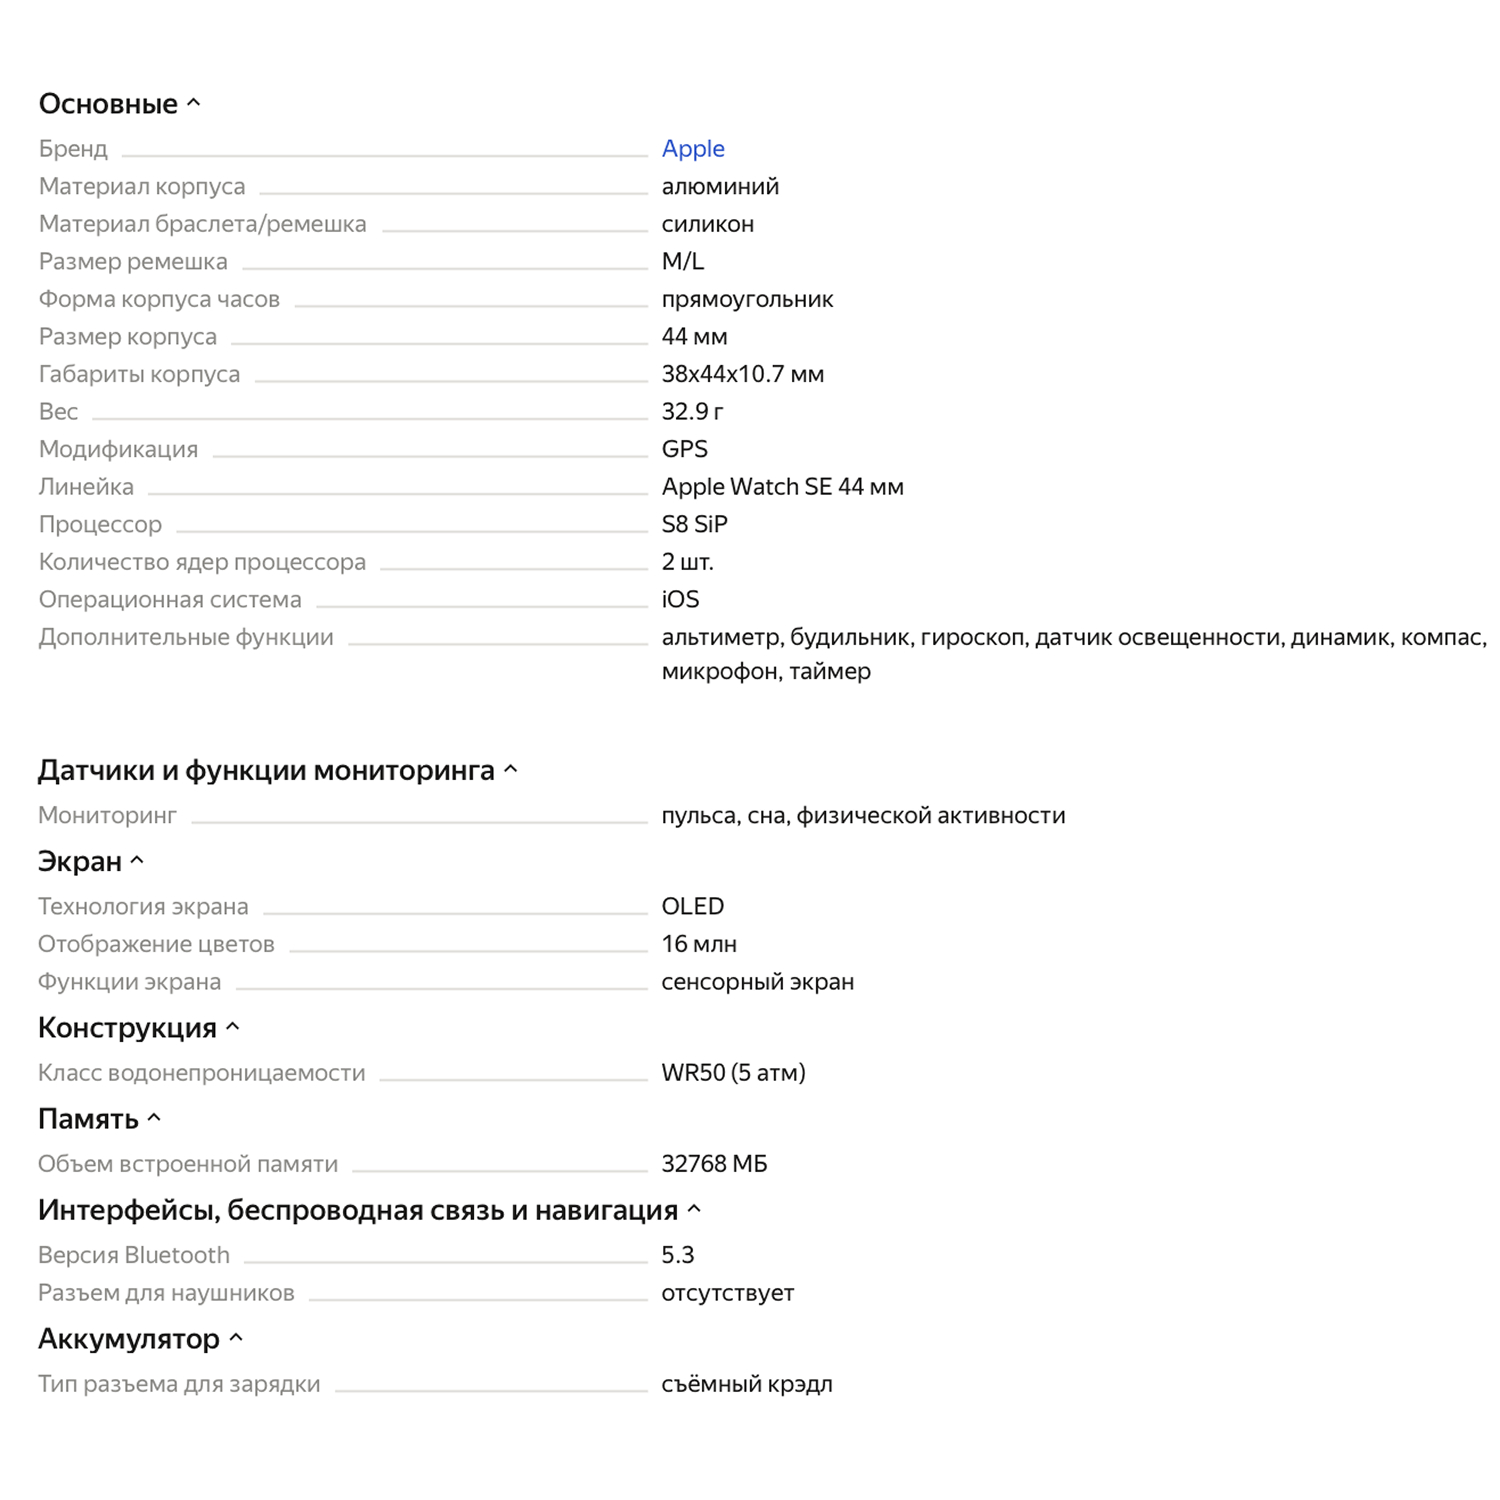Click the WR50 (5 атм) value

733,1073
